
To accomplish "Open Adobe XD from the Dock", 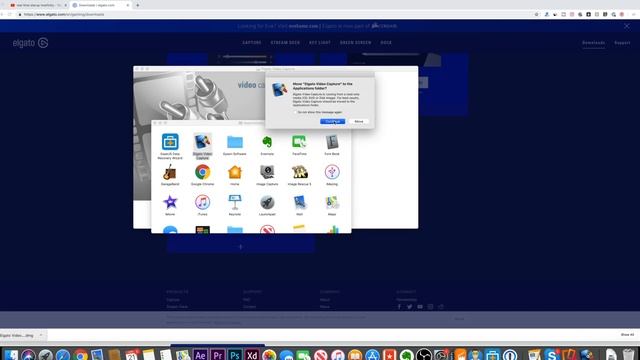I will (x=252, y=355).
